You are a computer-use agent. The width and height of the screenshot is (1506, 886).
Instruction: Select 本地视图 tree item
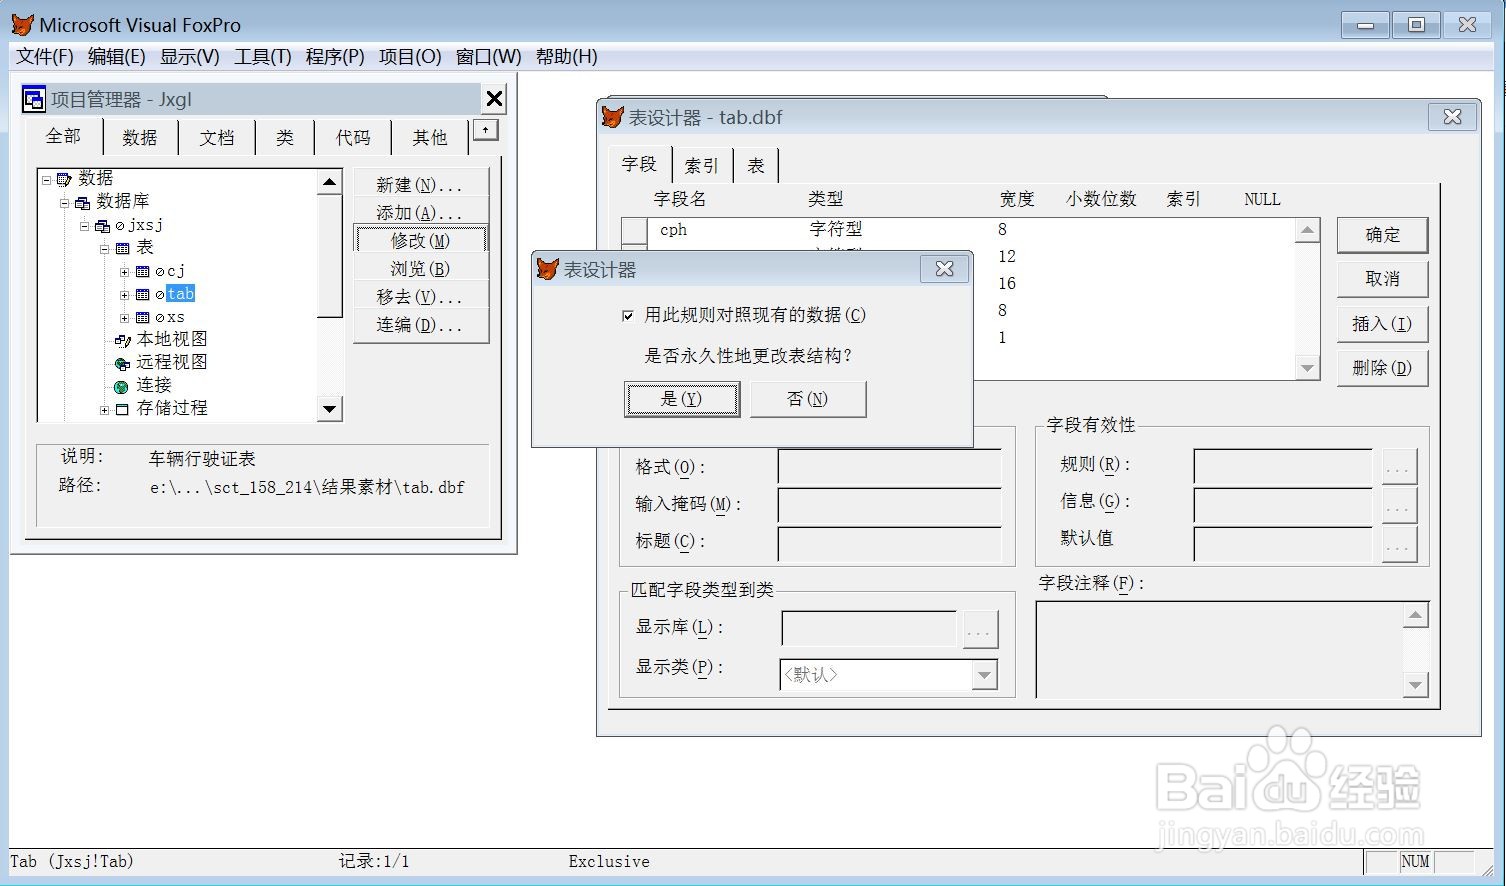click(x=172, y=339)
